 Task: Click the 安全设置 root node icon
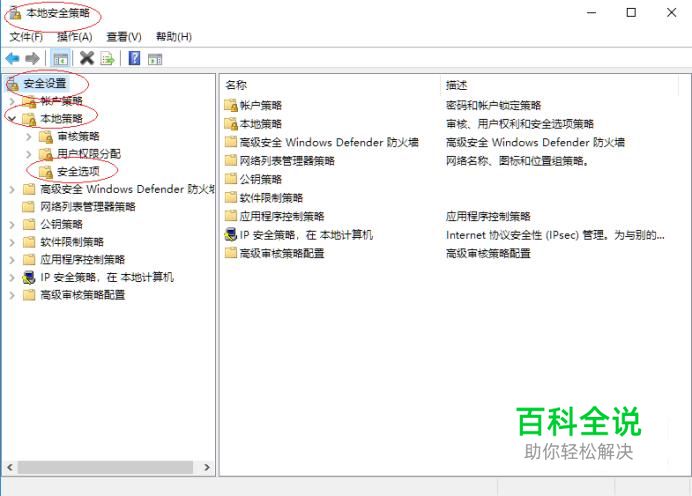click(x=13, y=83)
